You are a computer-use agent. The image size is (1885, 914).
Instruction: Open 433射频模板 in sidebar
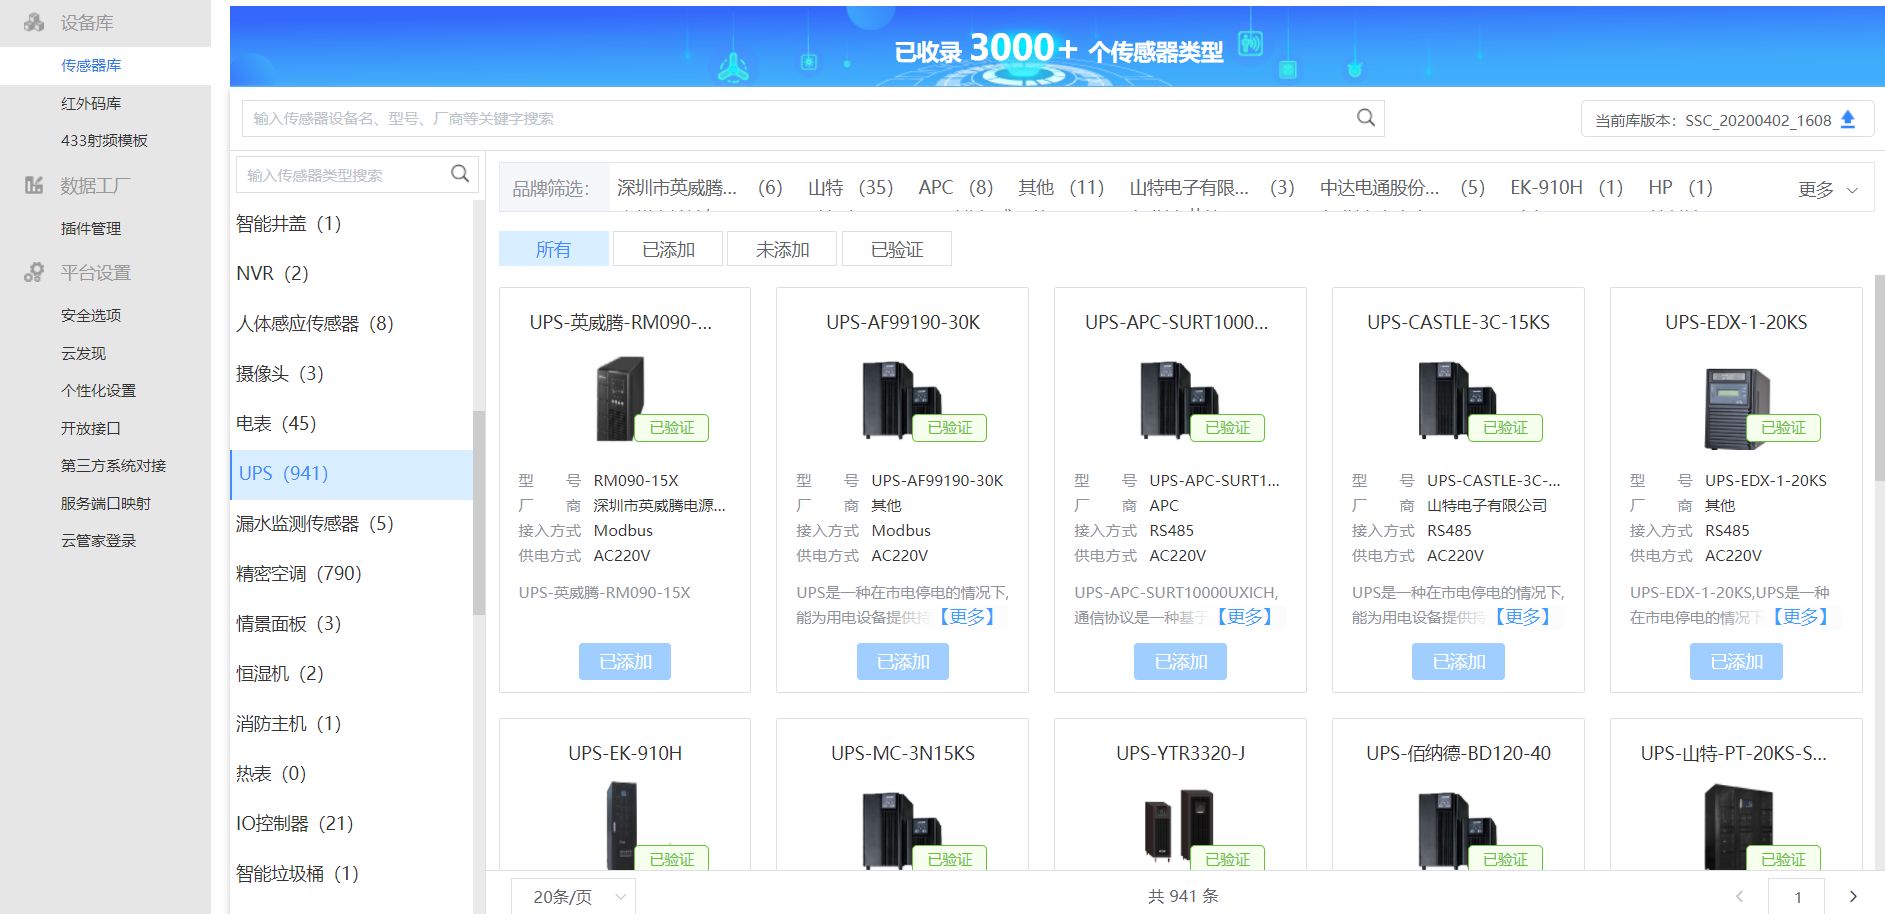click(105, 141)
